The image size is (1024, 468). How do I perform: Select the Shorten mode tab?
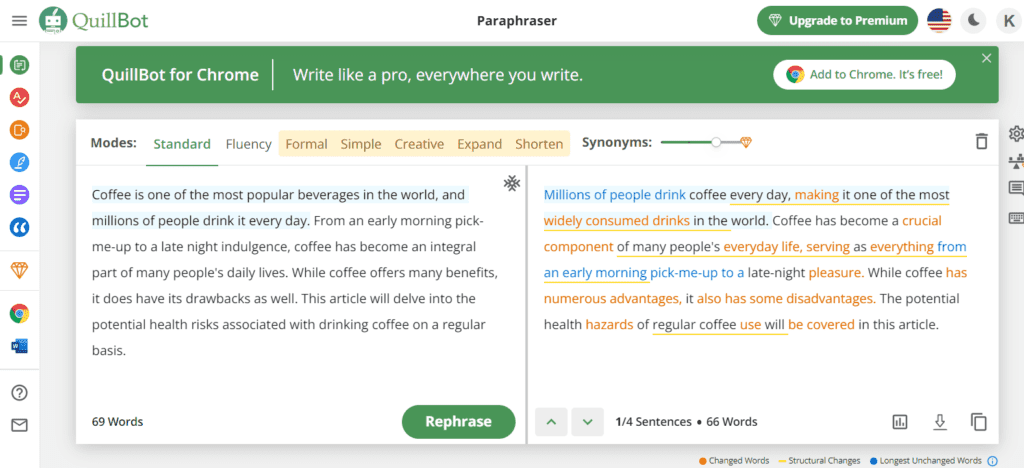pos(539,144)
